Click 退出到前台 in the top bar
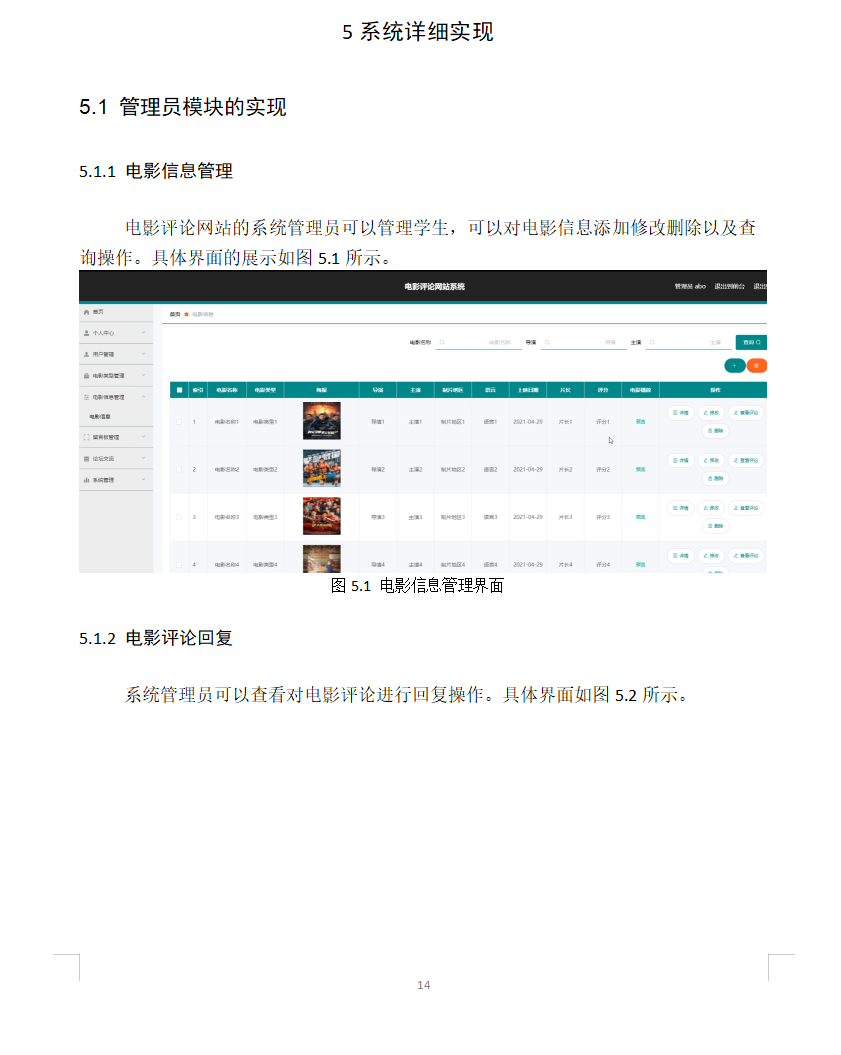The height and width of the screenshot is (1055, 841). pyautogui.click(x=729, y=286)
